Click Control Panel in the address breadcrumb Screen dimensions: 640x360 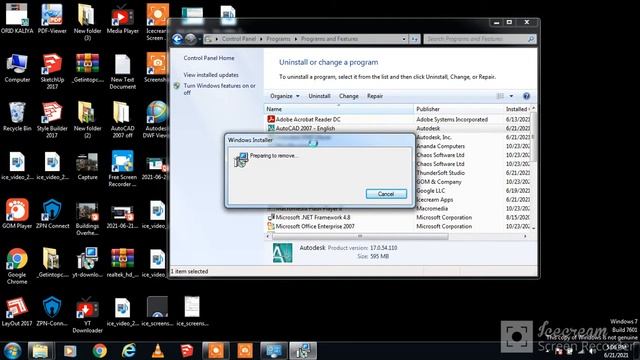point(239,39)
